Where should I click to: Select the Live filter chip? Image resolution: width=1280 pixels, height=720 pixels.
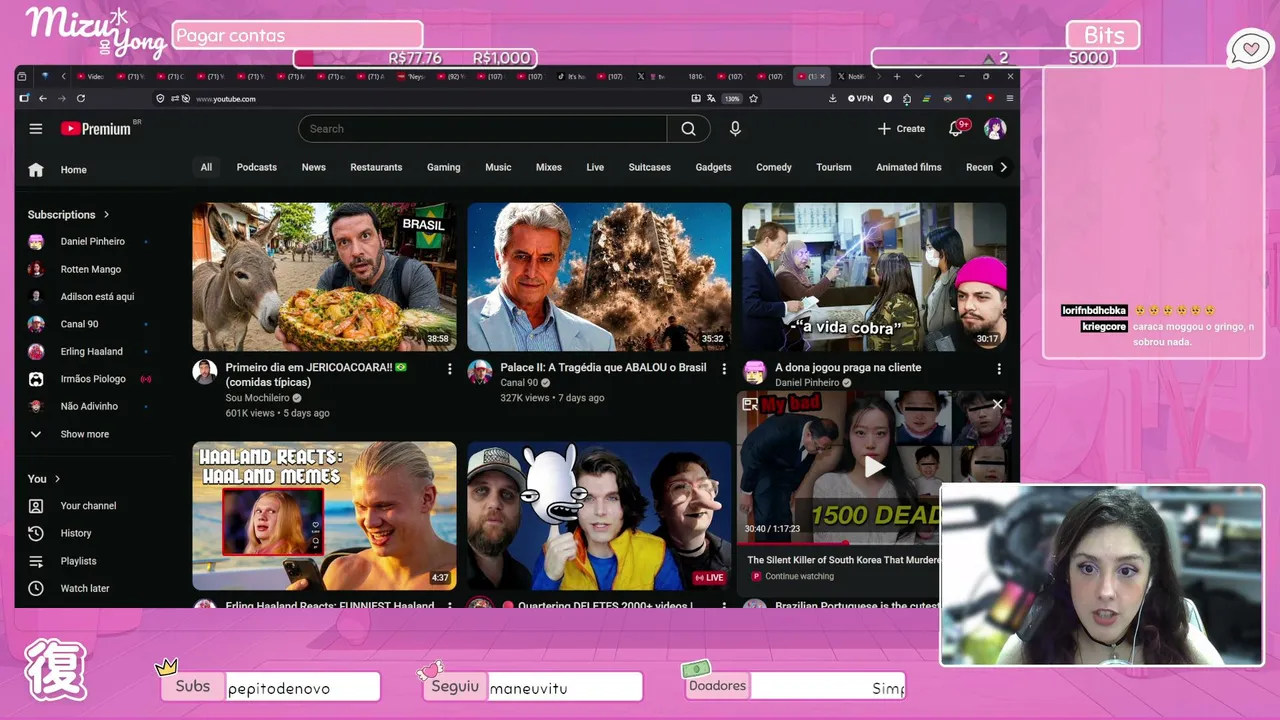pos(595,167)
